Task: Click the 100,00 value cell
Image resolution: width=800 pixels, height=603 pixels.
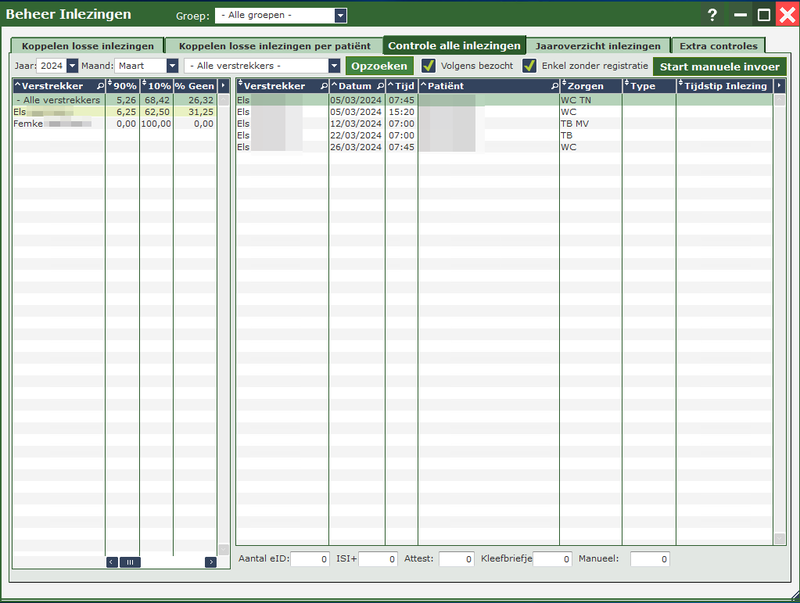Action: point(157,123)
